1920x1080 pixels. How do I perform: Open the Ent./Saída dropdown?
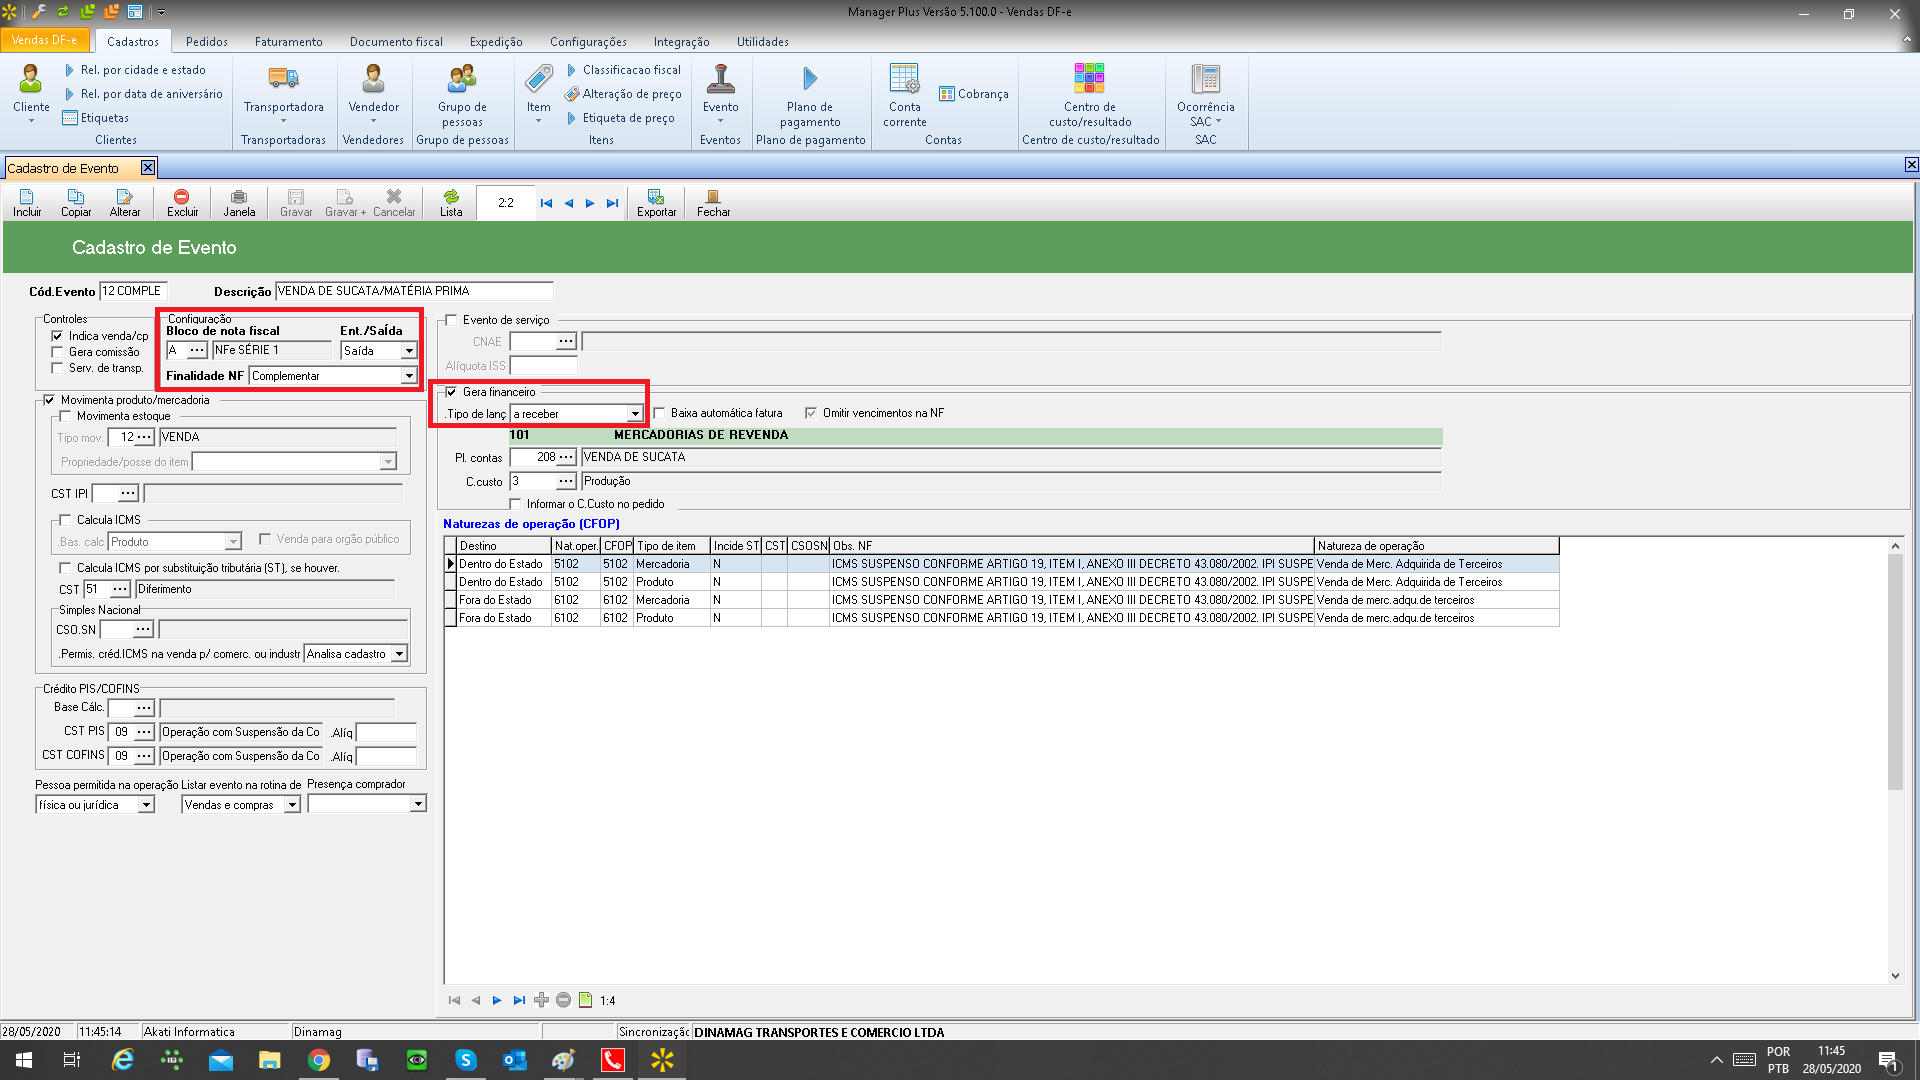pos(408,351)
